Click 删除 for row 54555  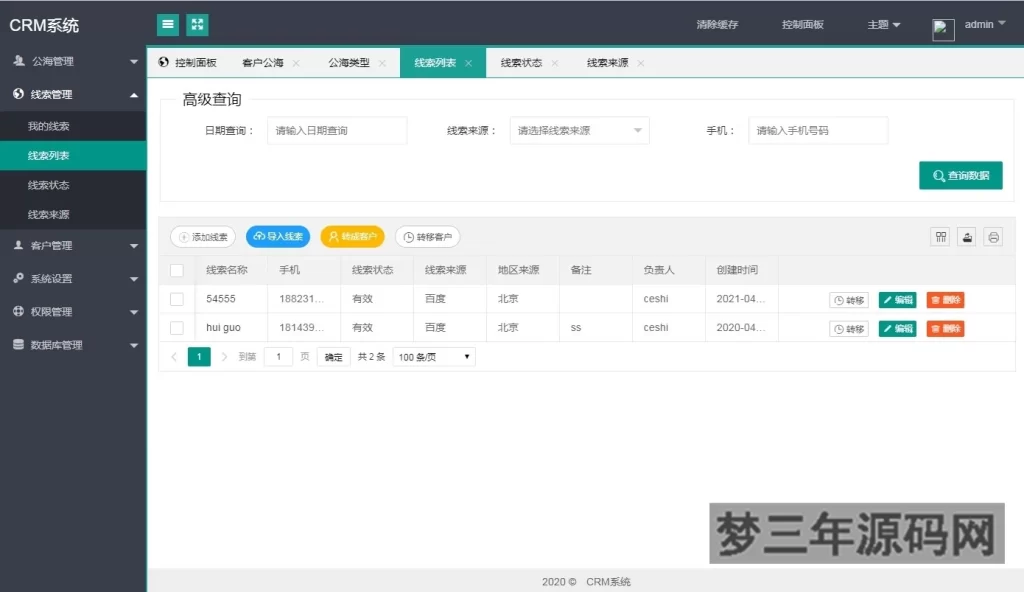[945, 300]
